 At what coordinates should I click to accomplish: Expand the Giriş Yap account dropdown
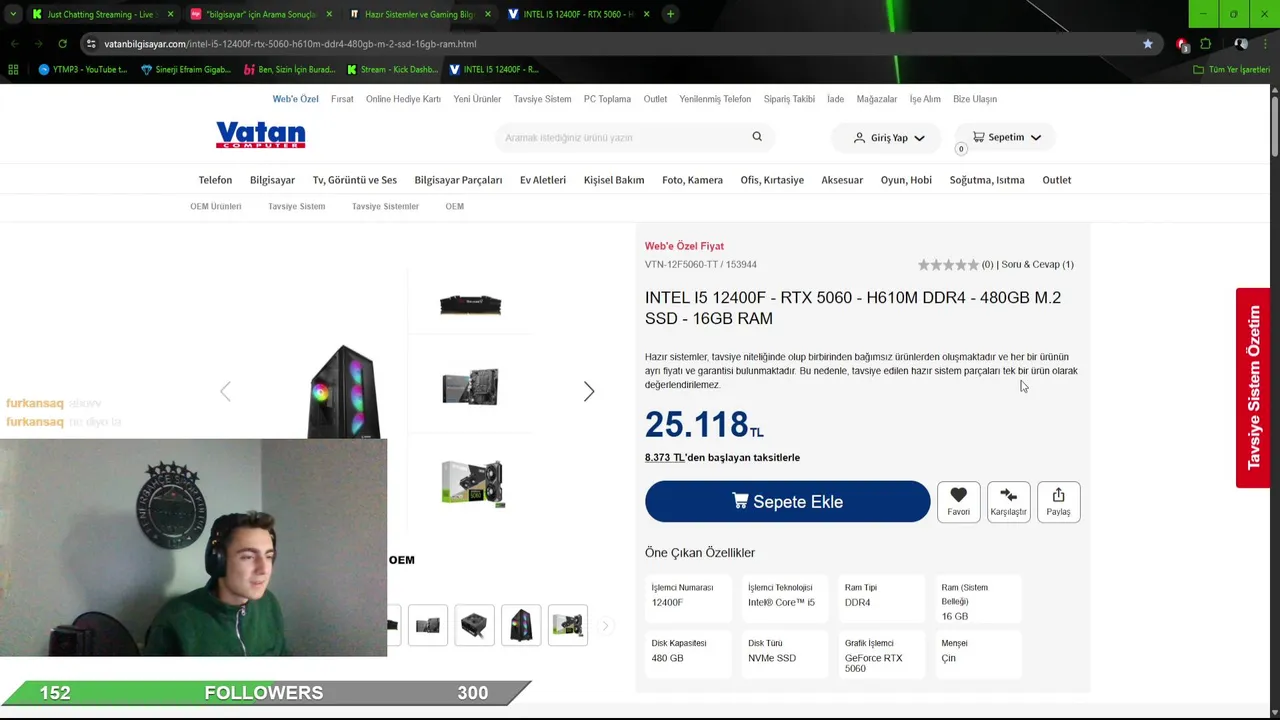[888, 137]
